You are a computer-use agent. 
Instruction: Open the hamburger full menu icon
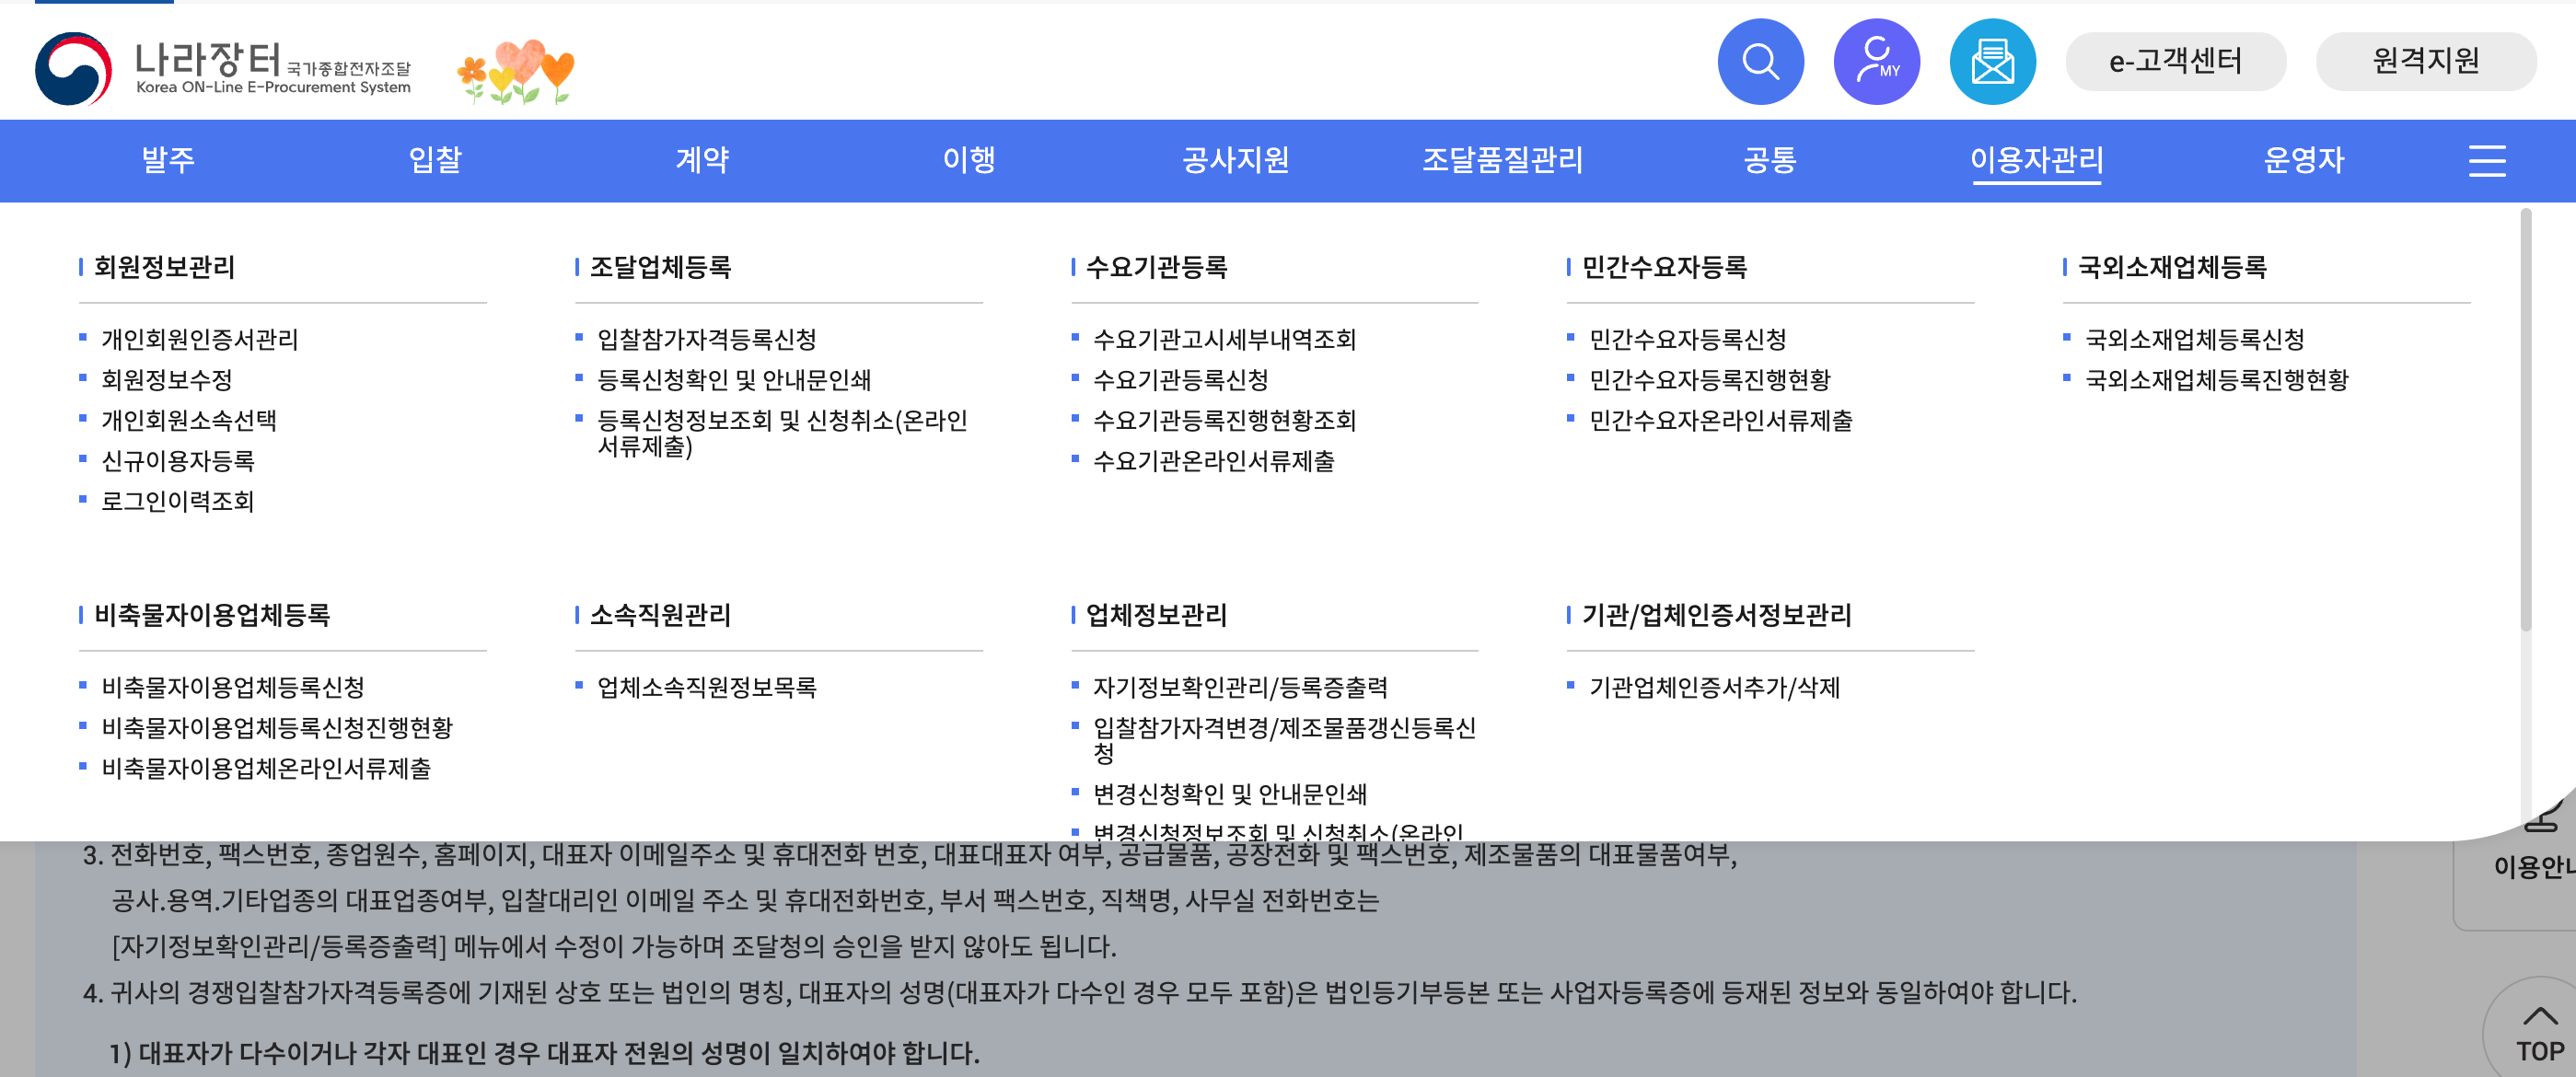click(x=2486, y=161)
